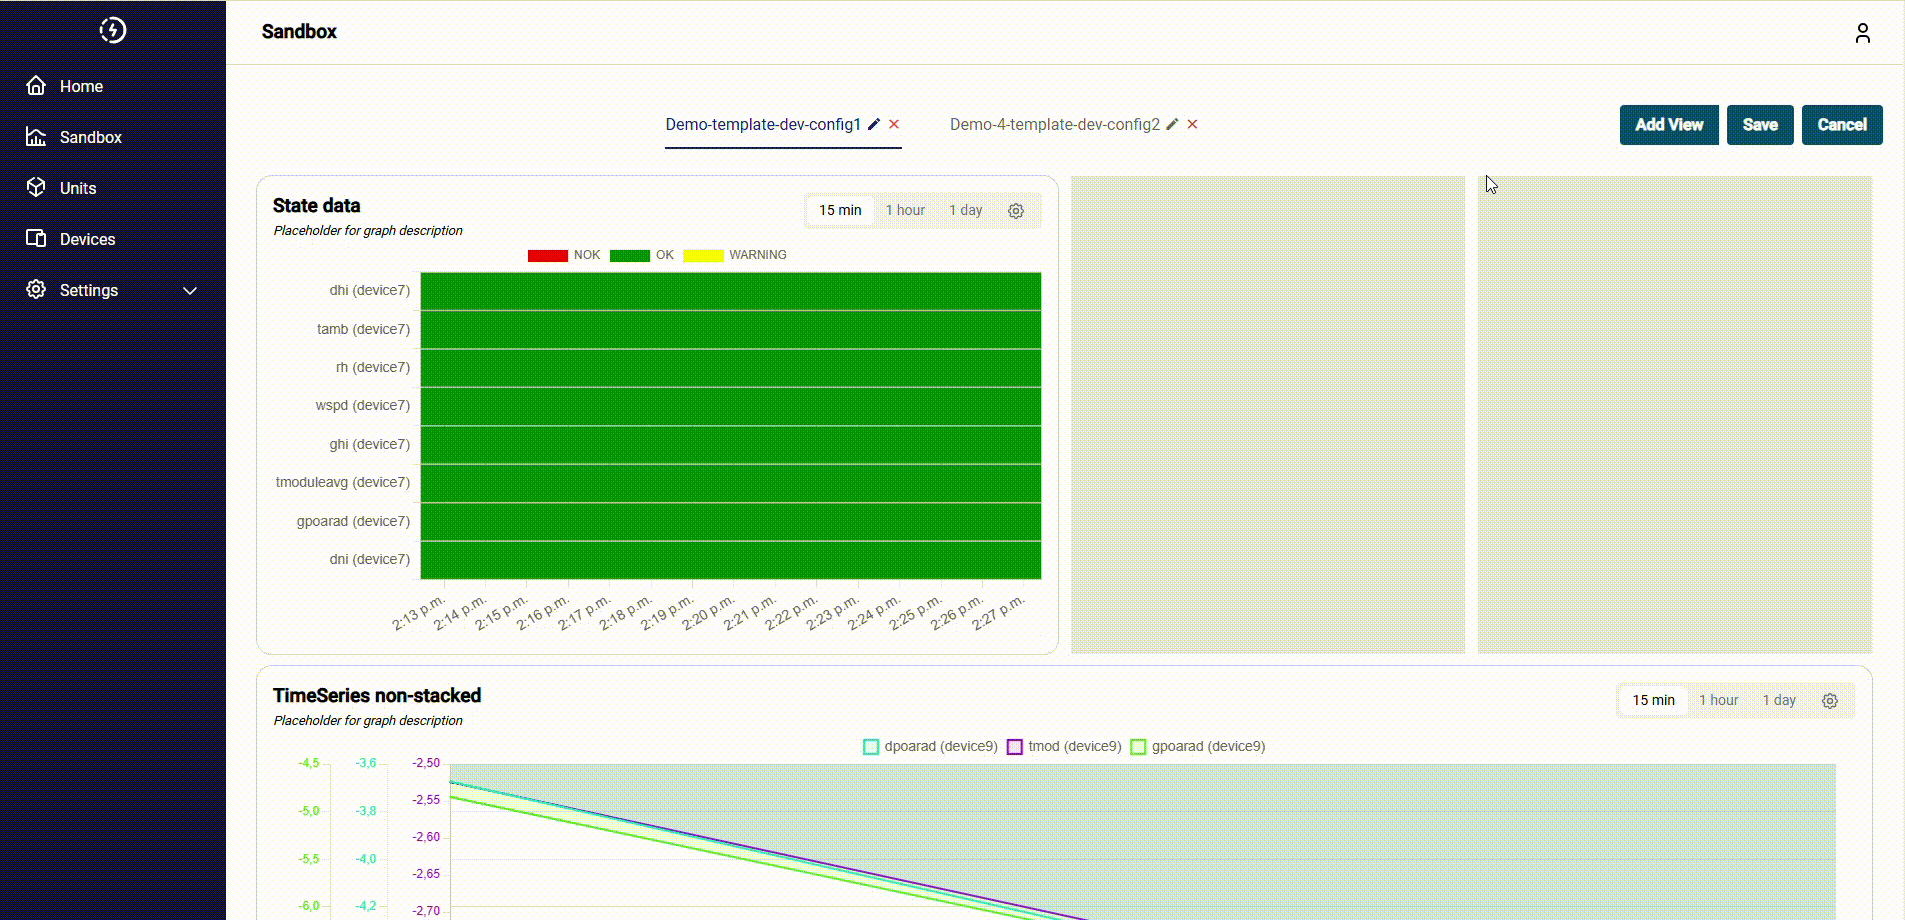Image resolution: width=1905 pixels, height=920 pixels.
Task: Click the Sandbox chart icon
Action: click(36, 136)
